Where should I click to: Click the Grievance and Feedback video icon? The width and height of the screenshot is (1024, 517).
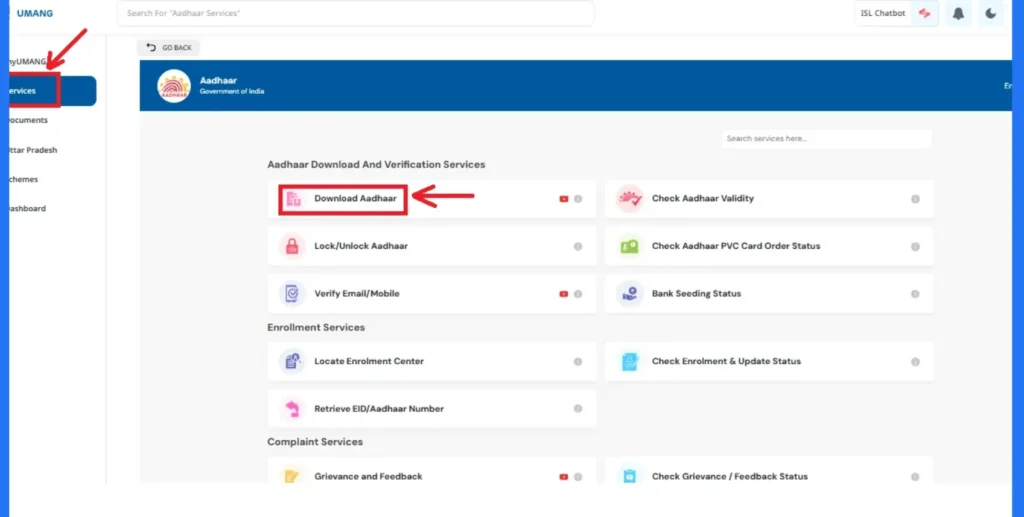pyautogui.click(x=564, y=477)
